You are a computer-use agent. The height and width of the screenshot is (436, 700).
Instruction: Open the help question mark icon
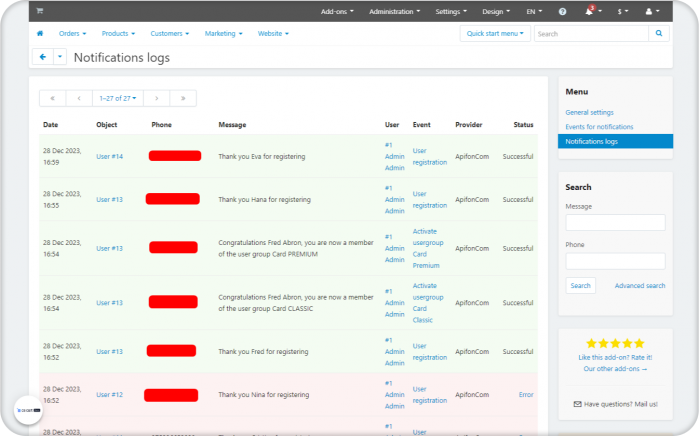click(562, 12)
